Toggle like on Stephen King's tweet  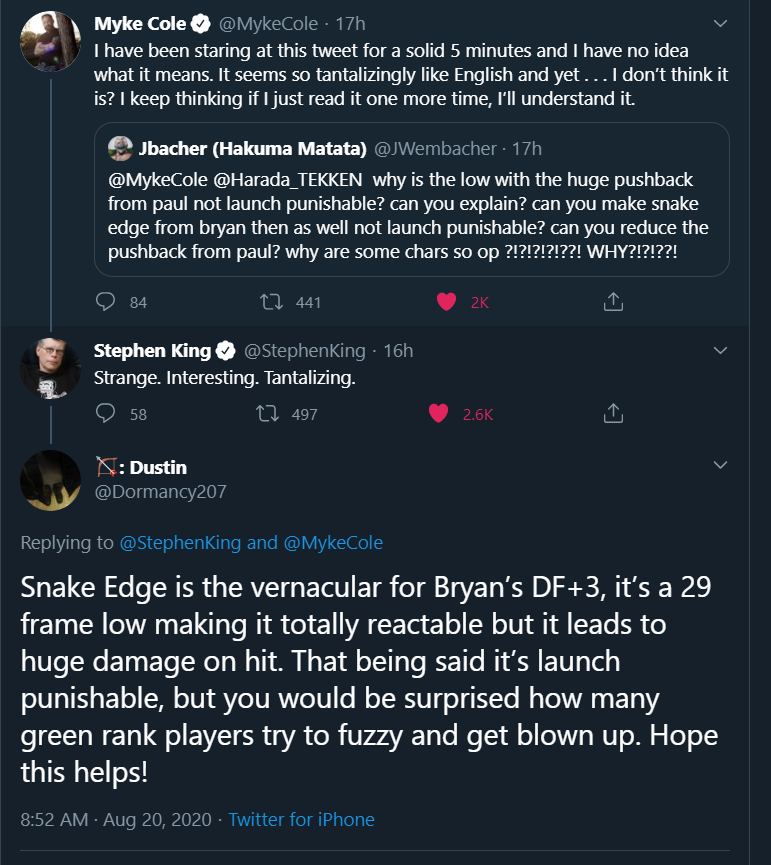tap(437, 413)
